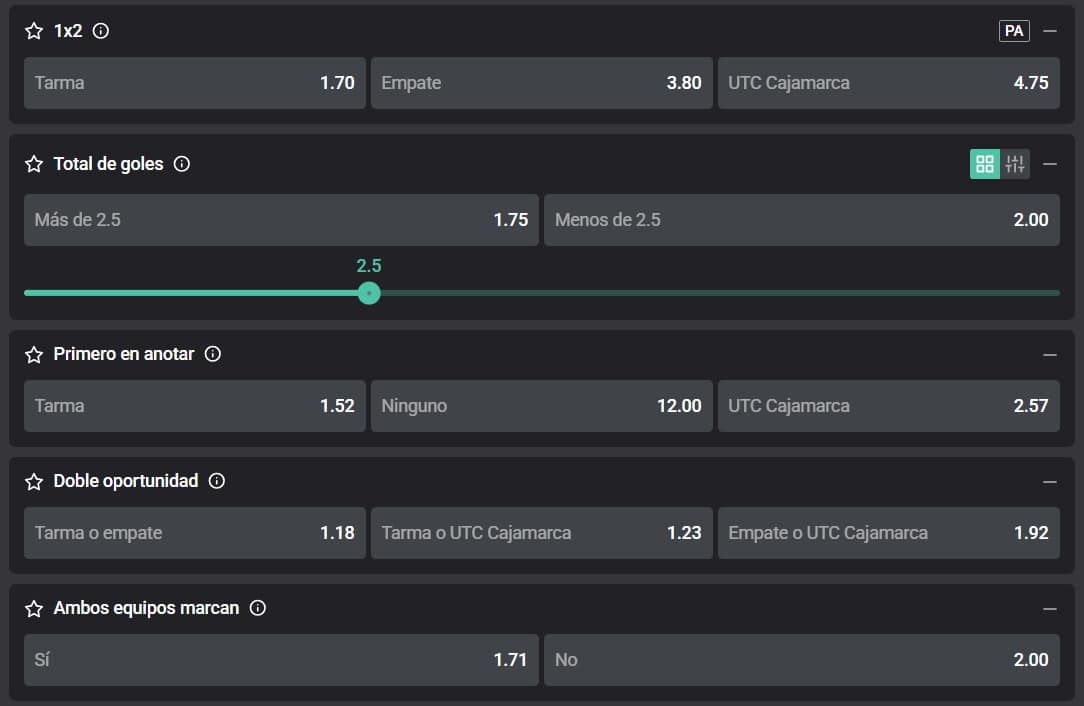1084x706 pixels.
Task: Collapse the Primero en anotar section
Action: coord(1050,354)
